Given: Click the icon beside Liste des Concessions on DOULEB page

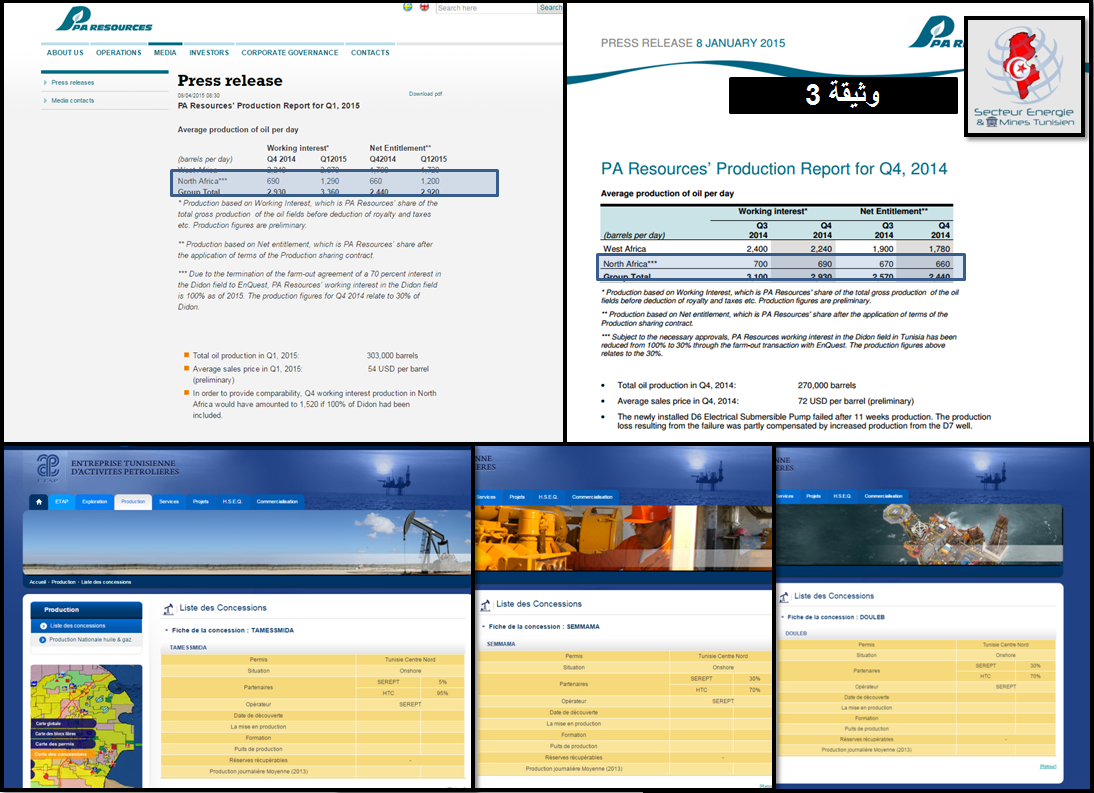Looking at the screenshot, I should (x=784, y=597).
